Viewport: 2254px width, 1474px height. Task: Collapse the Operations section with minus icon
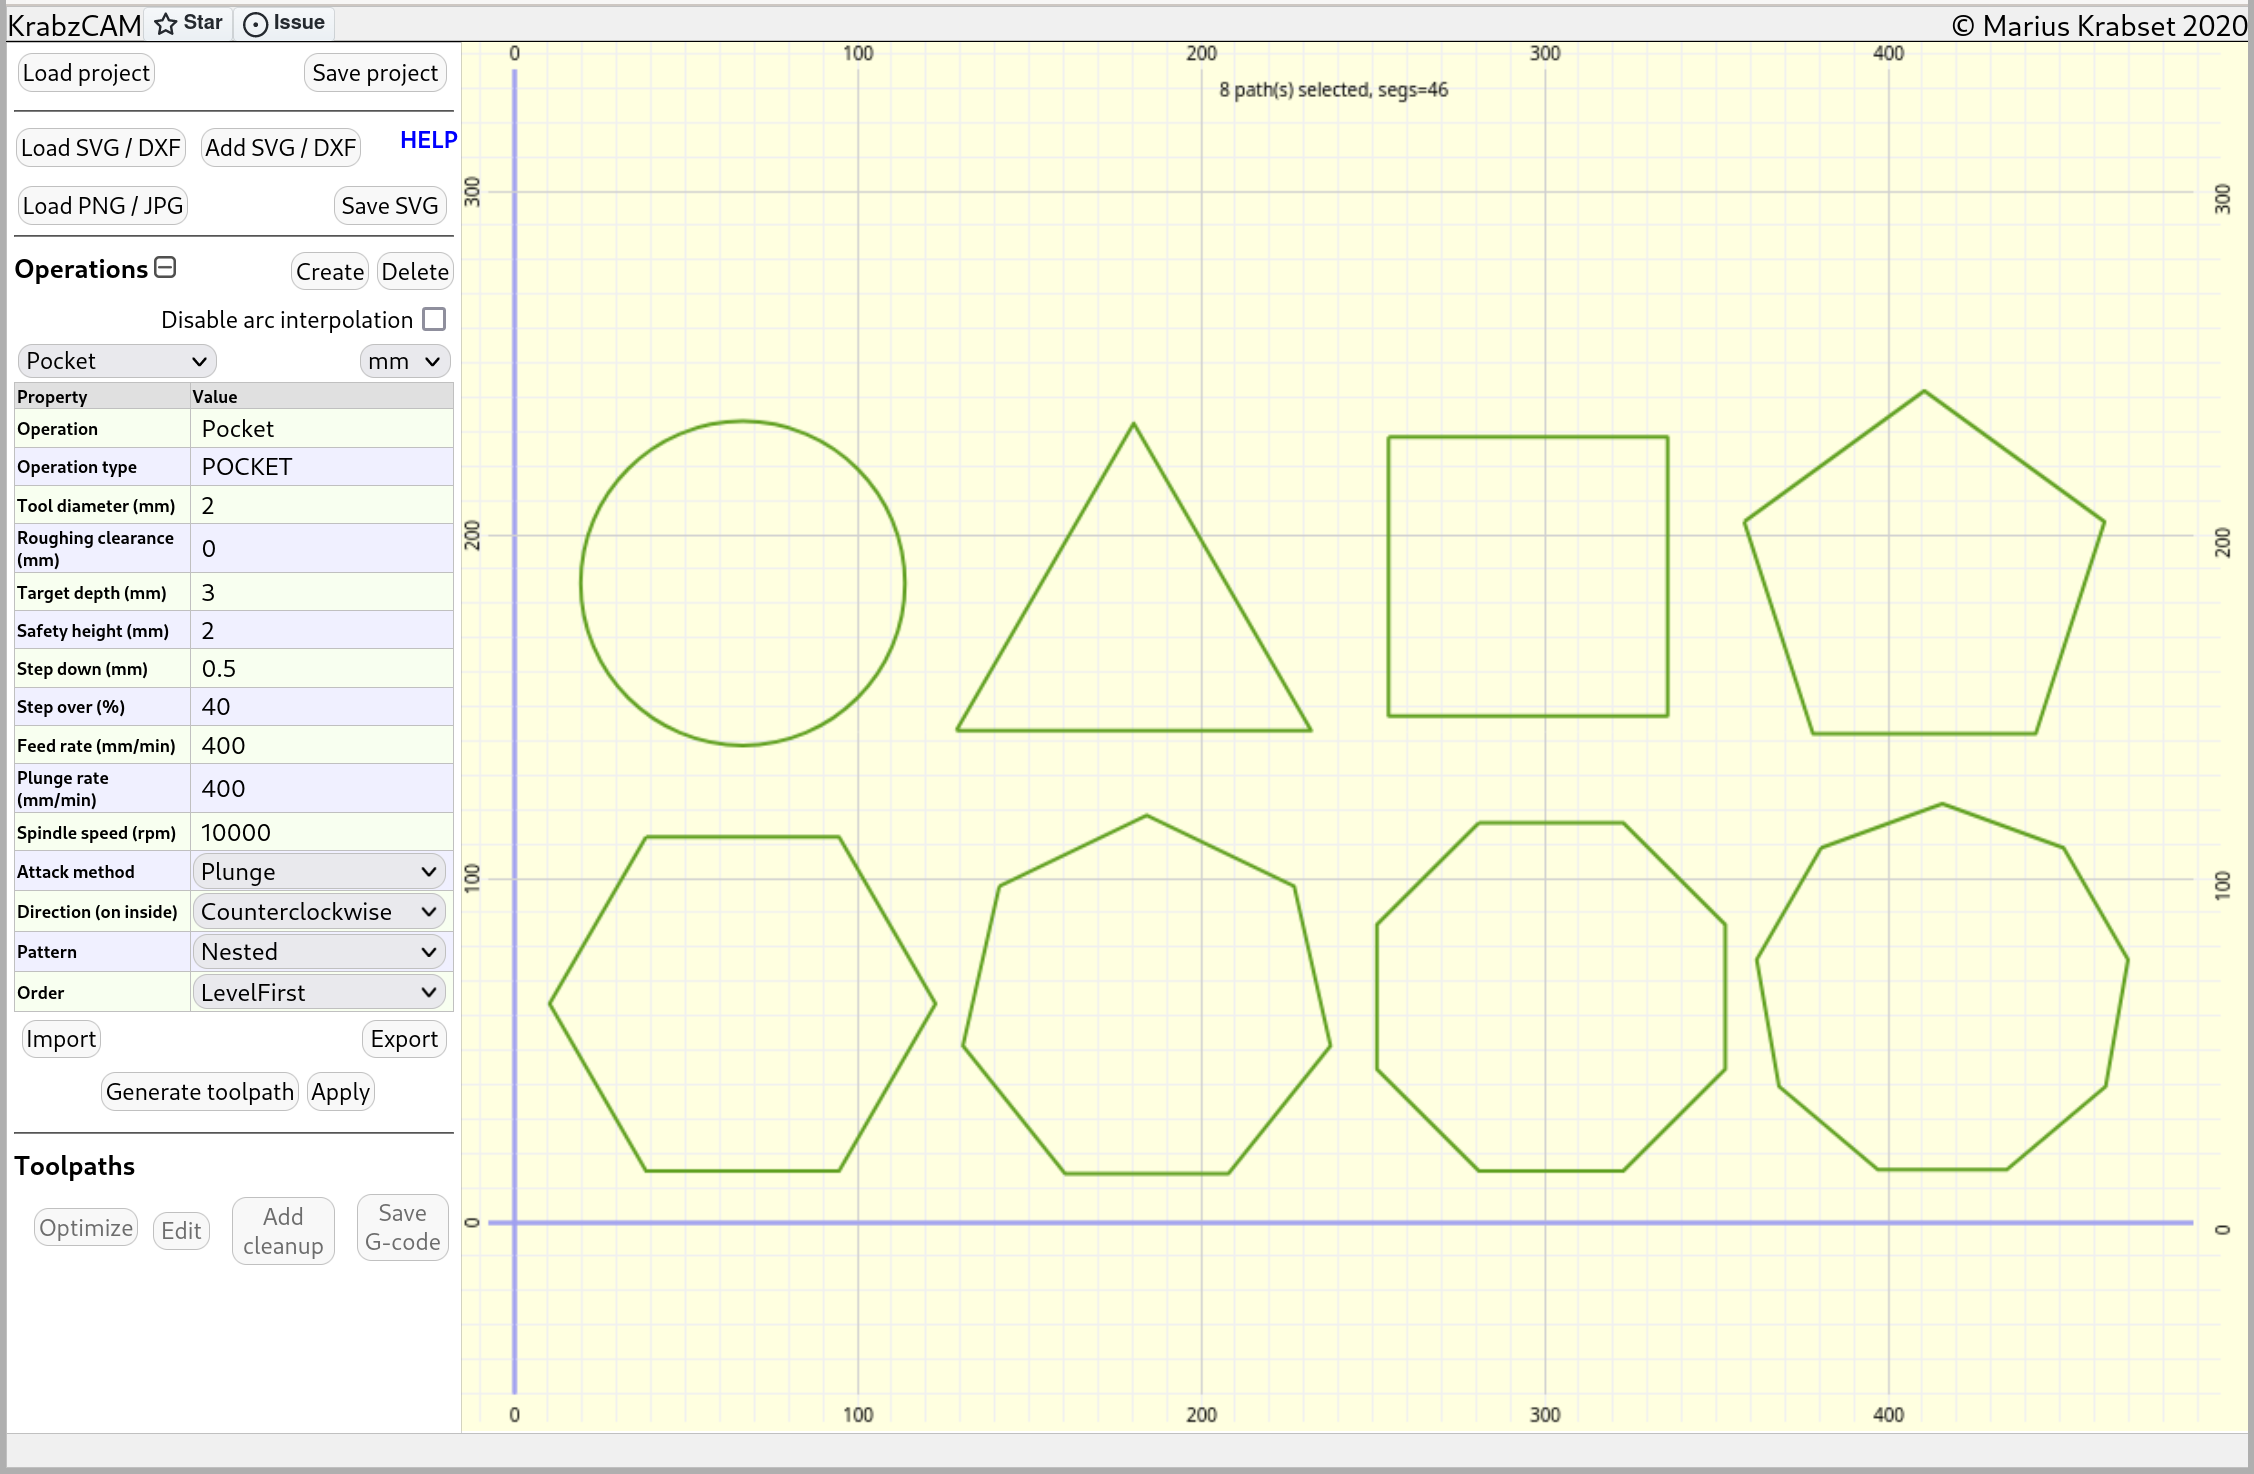click(166, 268)
